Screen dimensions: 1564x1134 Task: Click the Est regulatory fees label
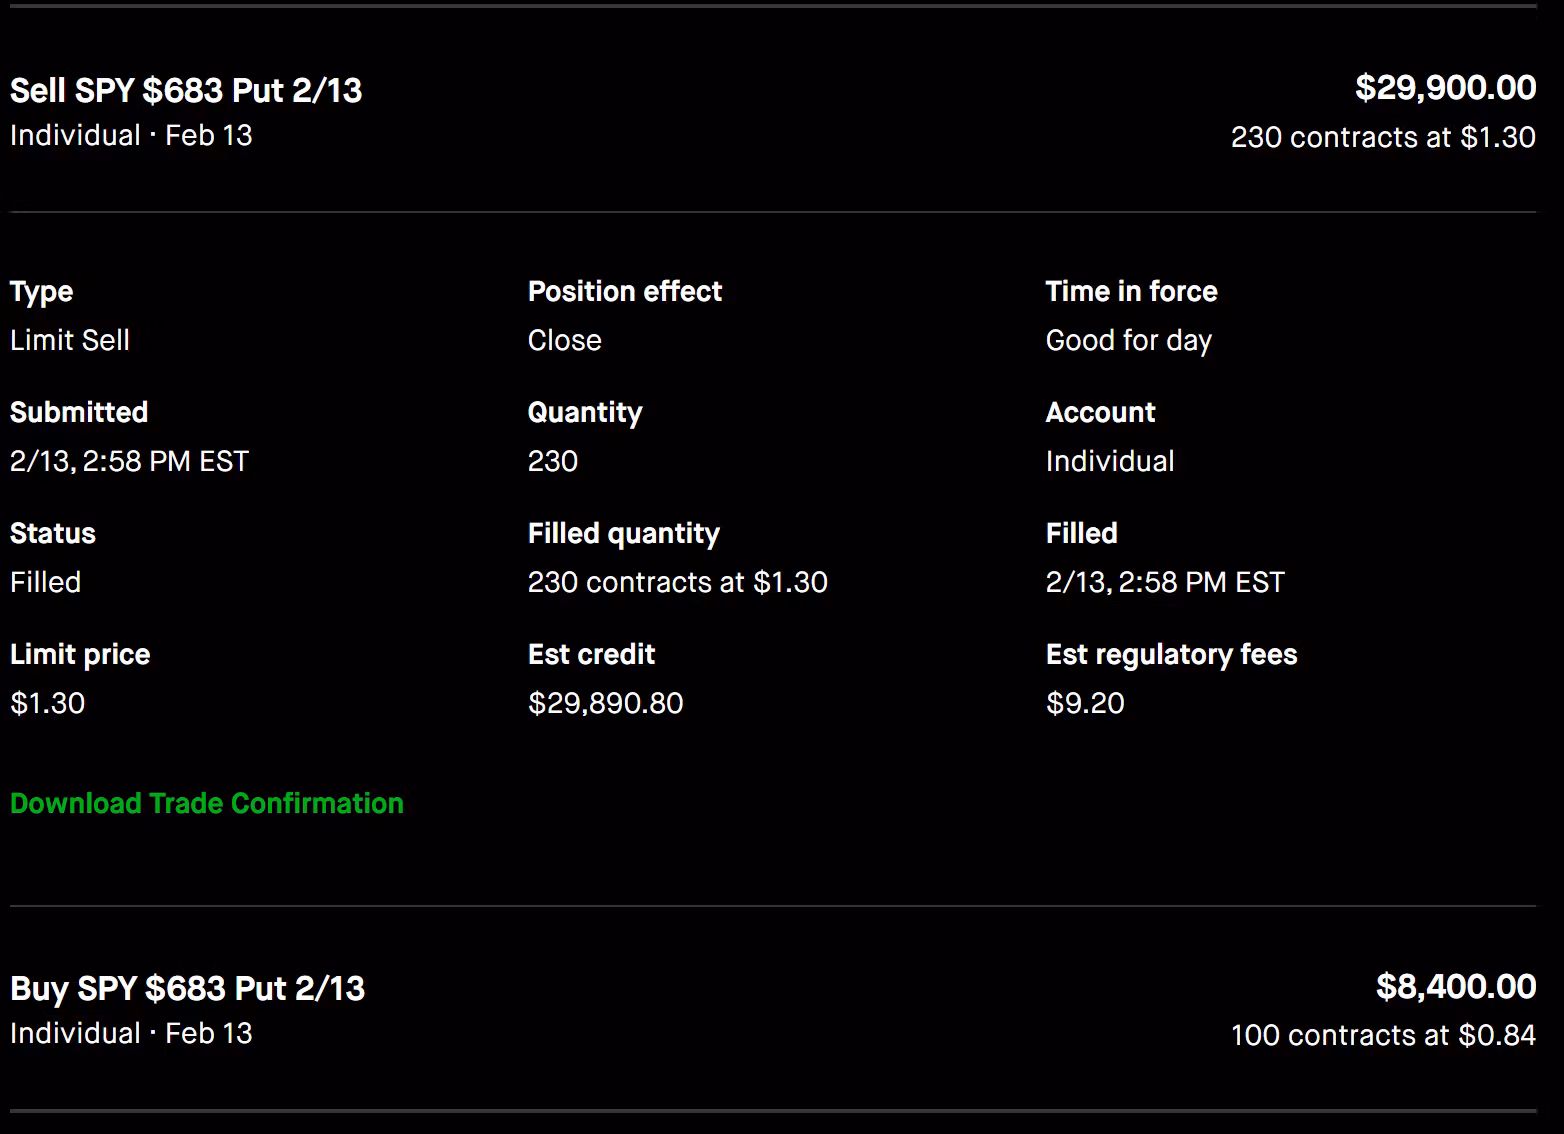[1171, 655]
